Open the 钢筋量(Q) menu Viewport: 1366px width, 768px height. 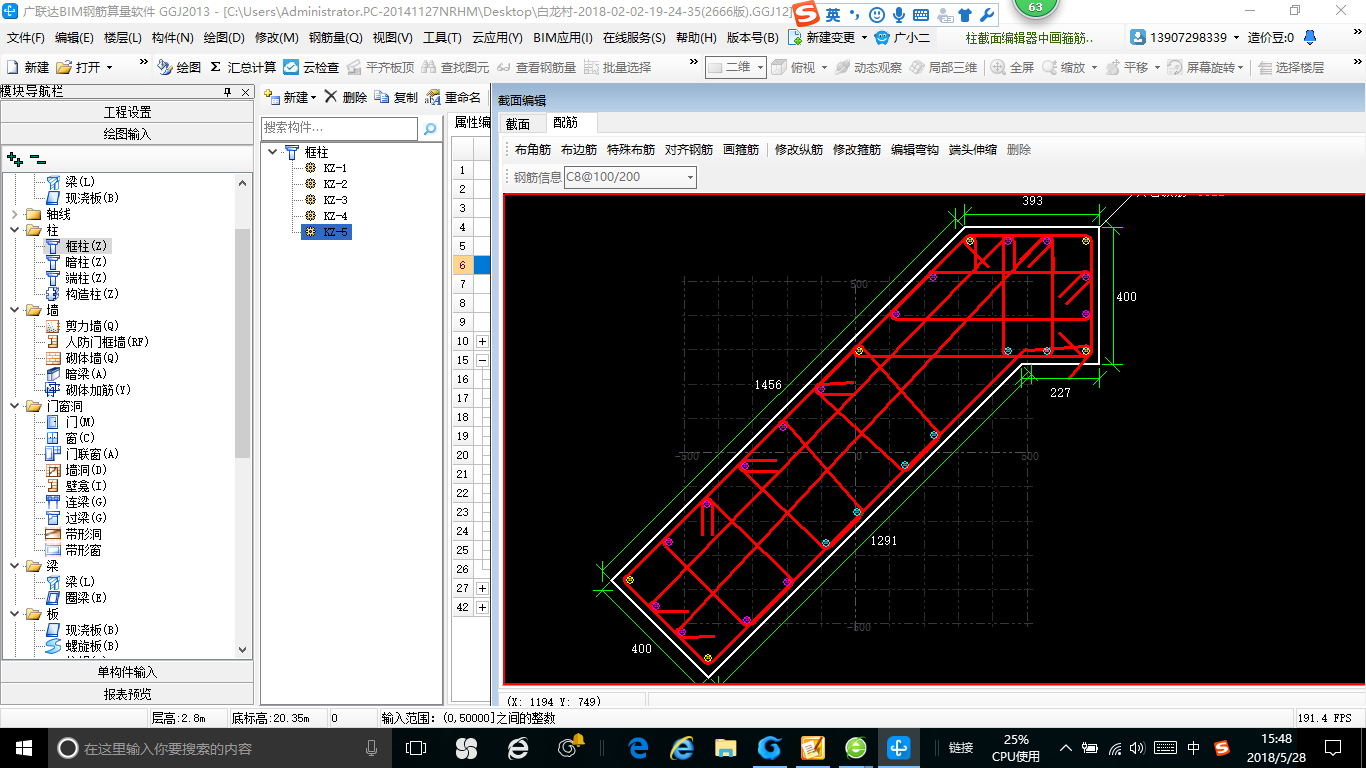335,37
